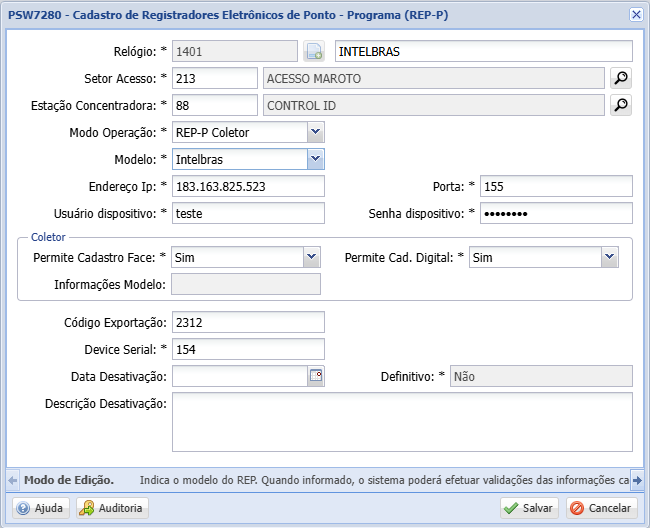Click the status hint about modelo do REP
The width and height of the screenshot is (650, 528).
coord(384,480)
